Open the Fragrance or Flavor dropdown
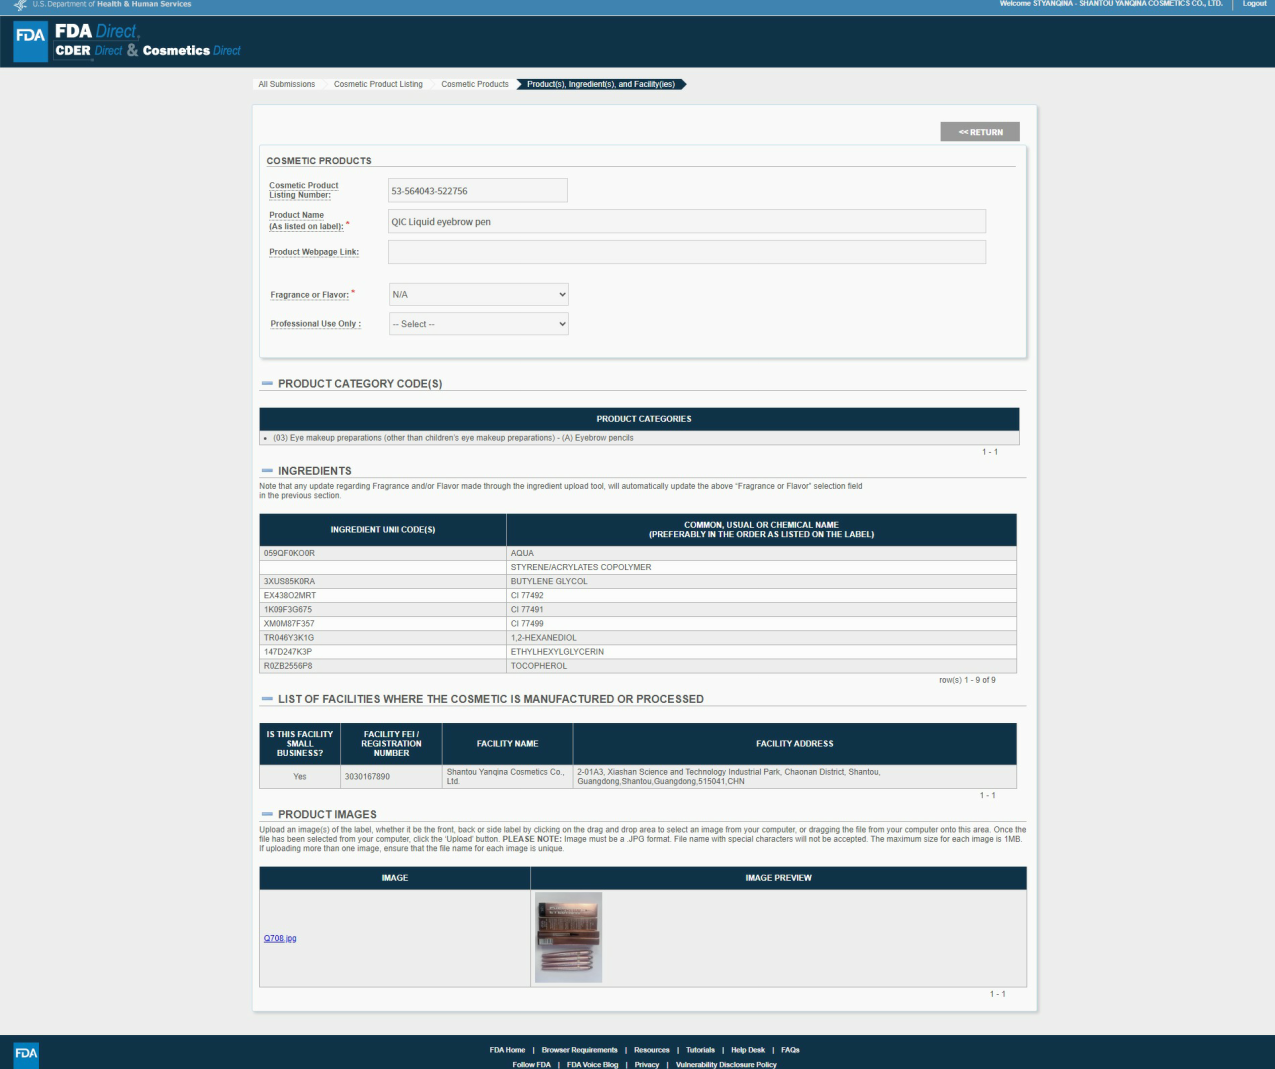 pos(478,295)
